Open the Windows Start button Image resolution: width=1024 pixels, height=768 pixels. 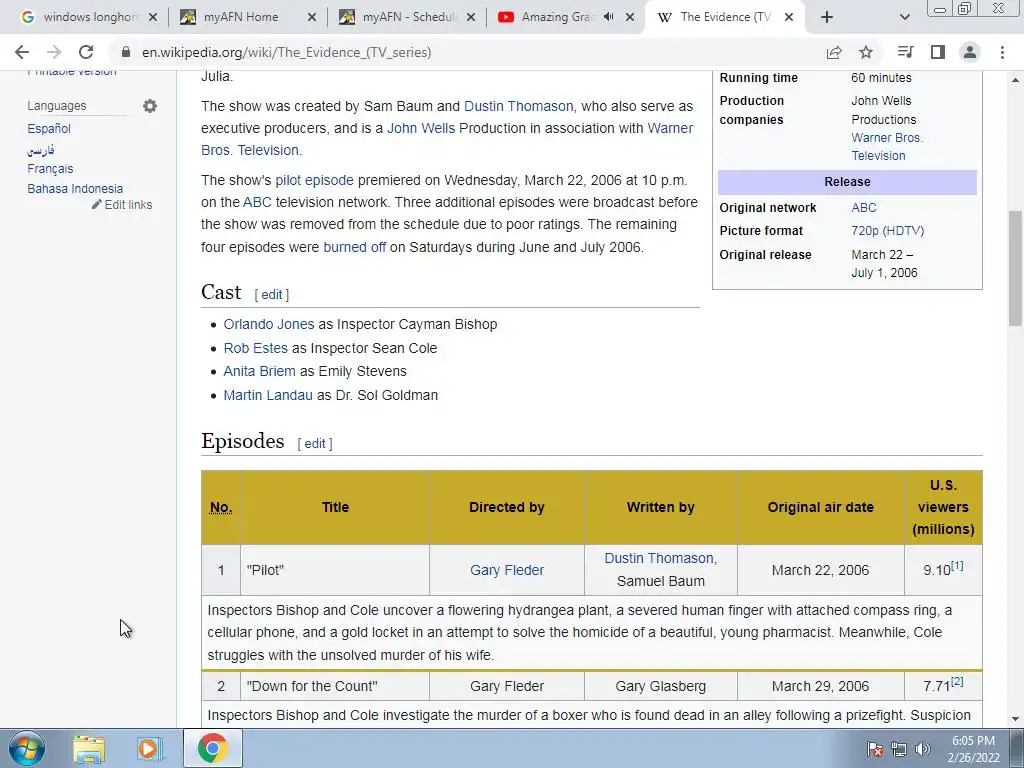pos(26,748)
